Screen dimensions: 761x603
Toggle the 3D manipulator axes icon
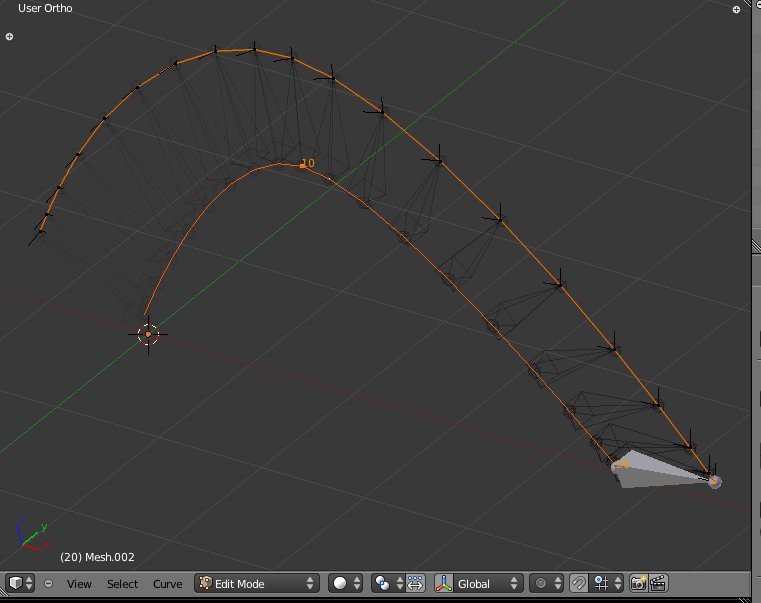pos(444,583)
